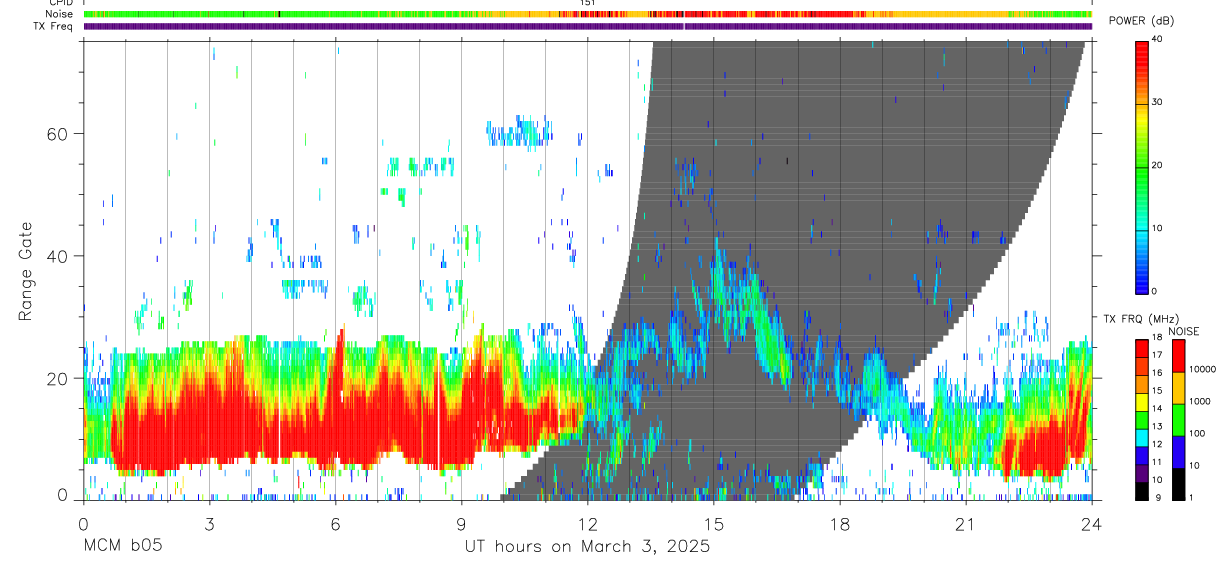Click the '10000' label in NOISE legend
Image resolution: width=1228 pixels, height=567 pixels.
pos(1203,370)
